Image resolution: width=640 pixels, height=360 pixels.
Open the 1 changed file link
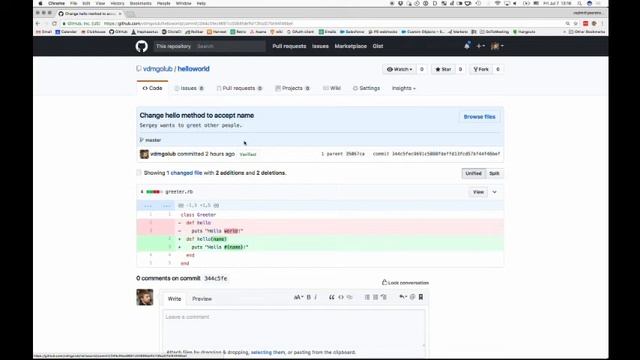[184, 173]
